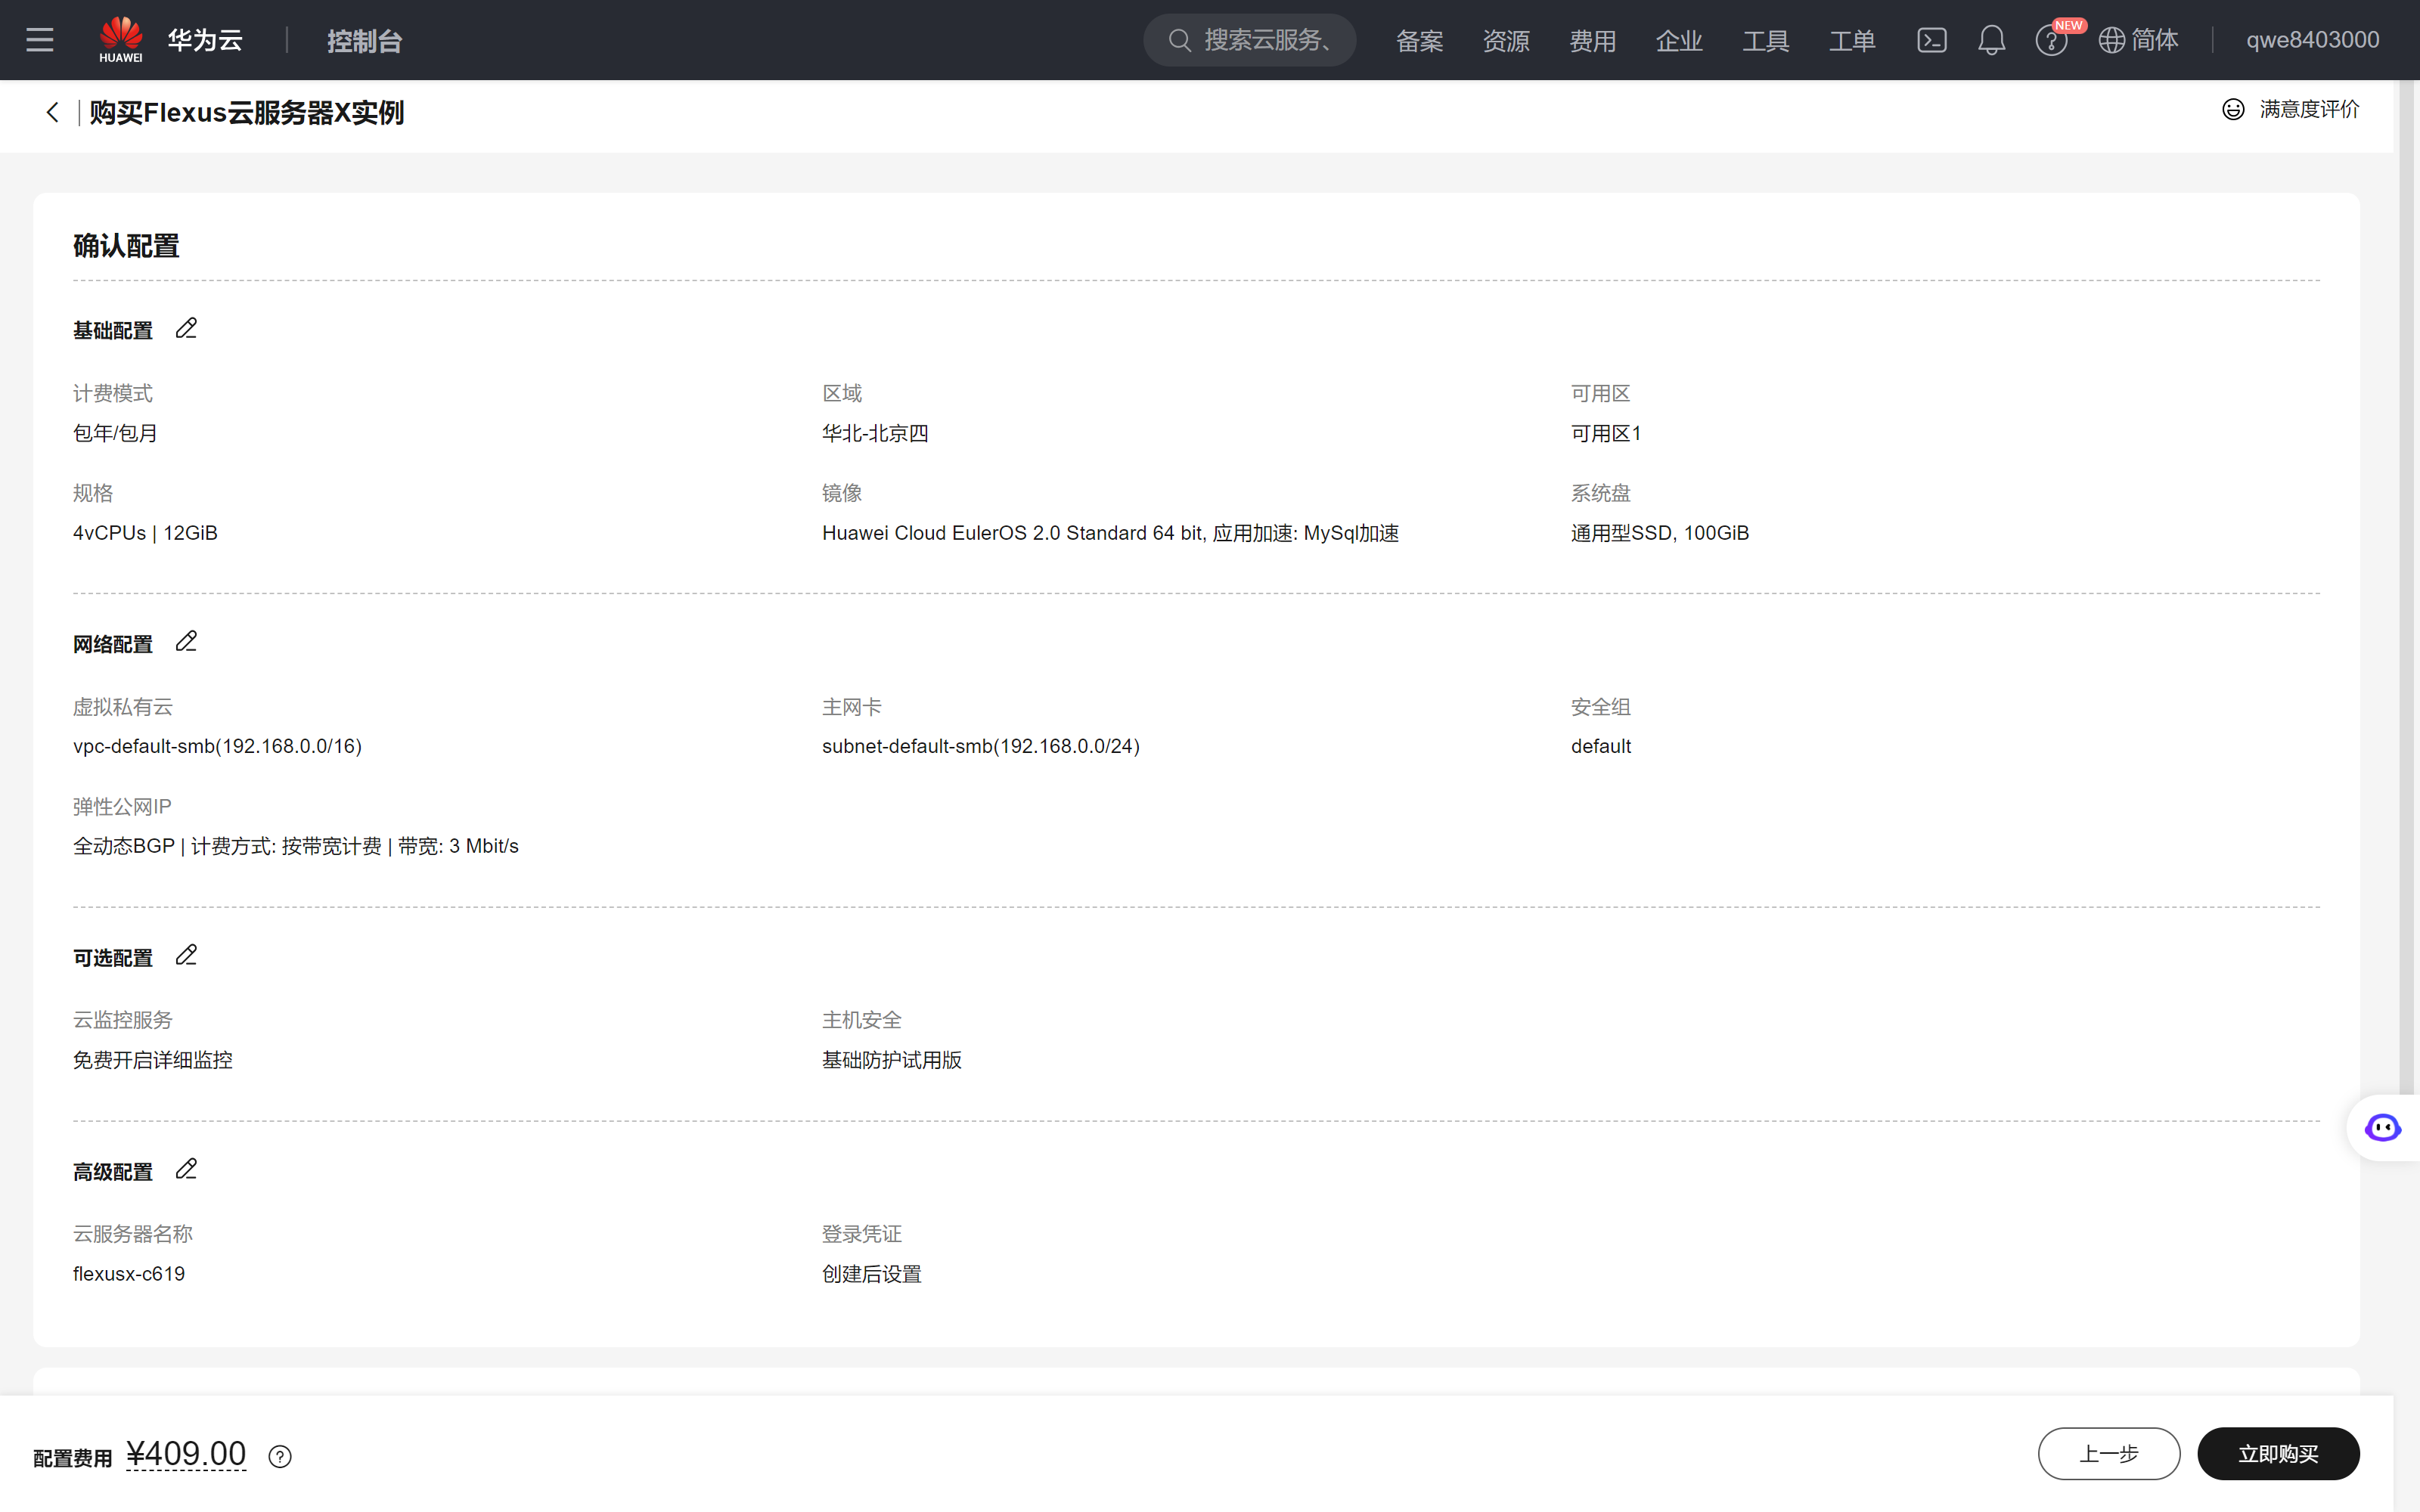
Task: Click the help question-mark icon marked NEW
Action: tap(2052, 40)
